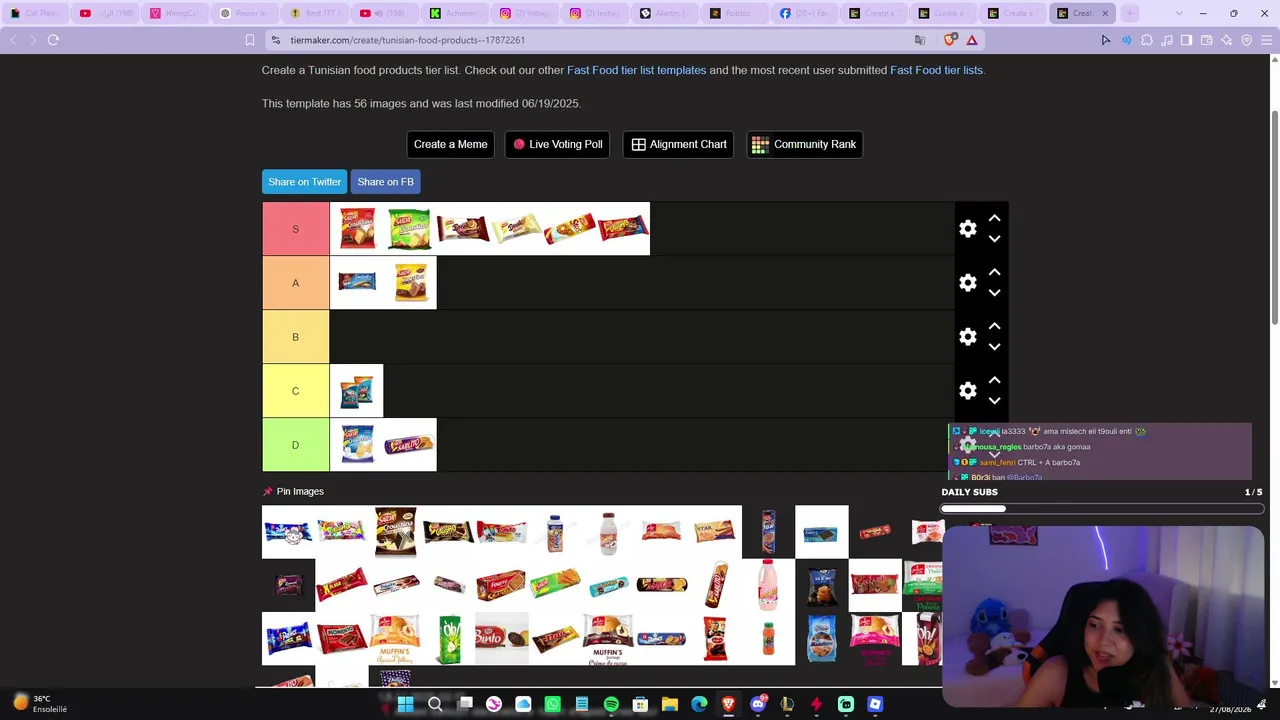Share the tier list on Twitter
Screen dimensions: 1280x720
304,182
